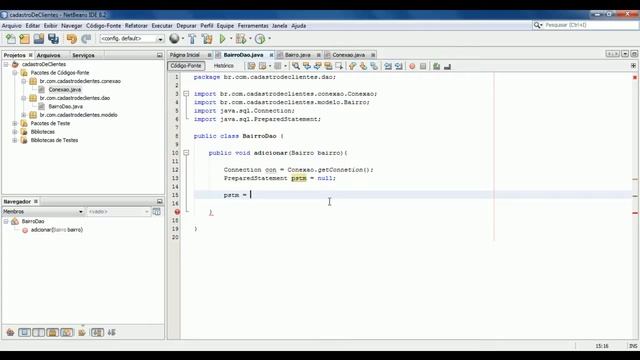Collapse the imports fold at line 3
Screen dimensions: 640x360
[x=186, y=93]
